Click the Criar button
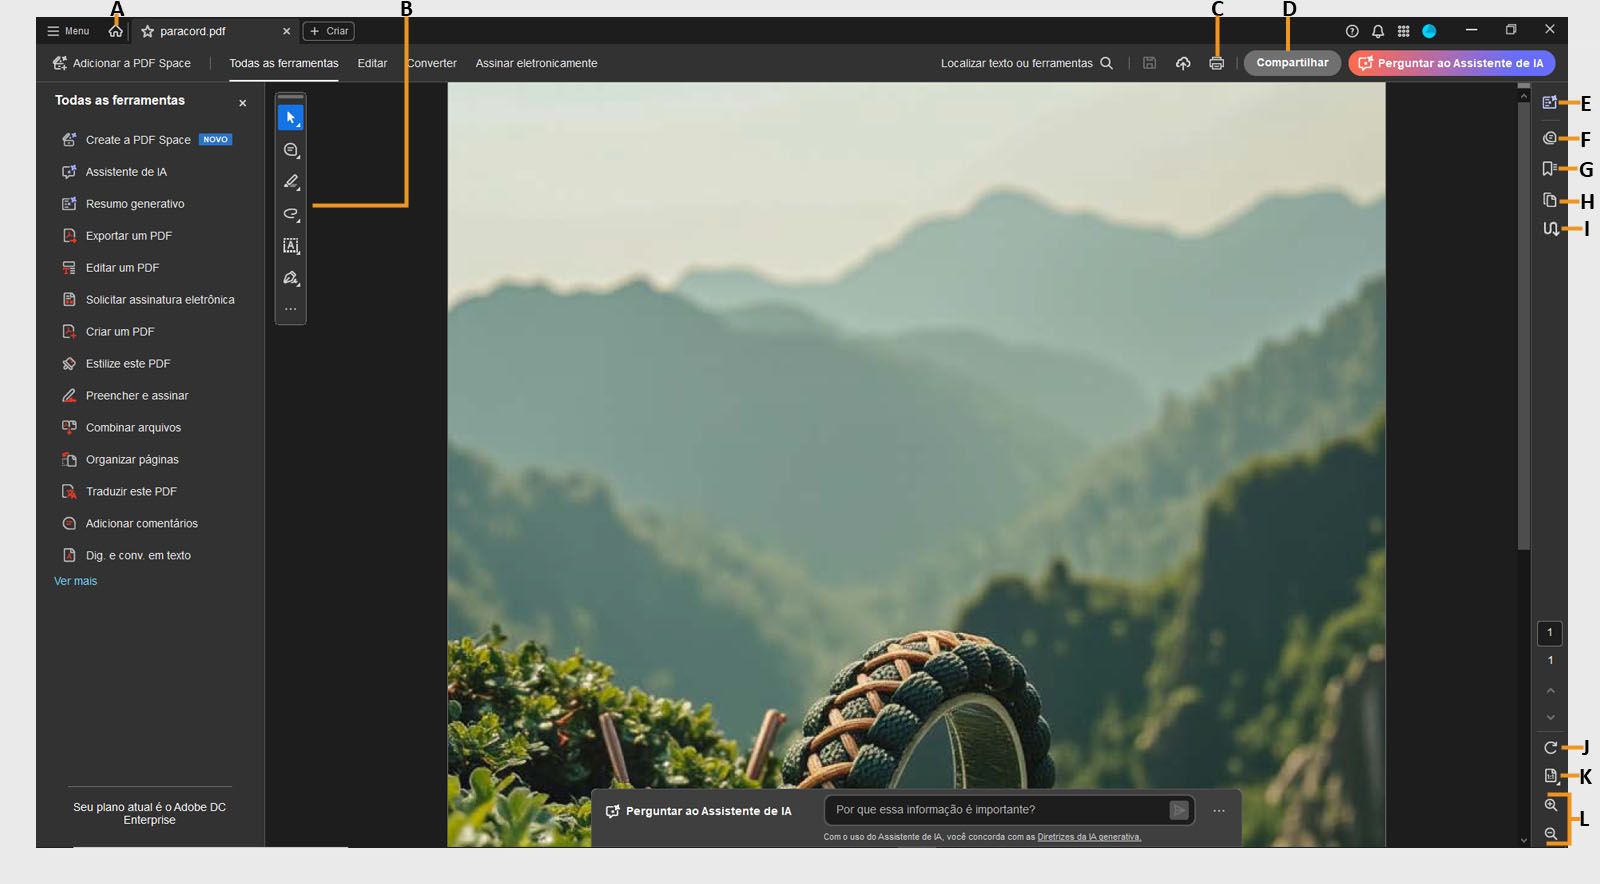The width and height of the screenshot is (1600, 884). pos(329,31)
